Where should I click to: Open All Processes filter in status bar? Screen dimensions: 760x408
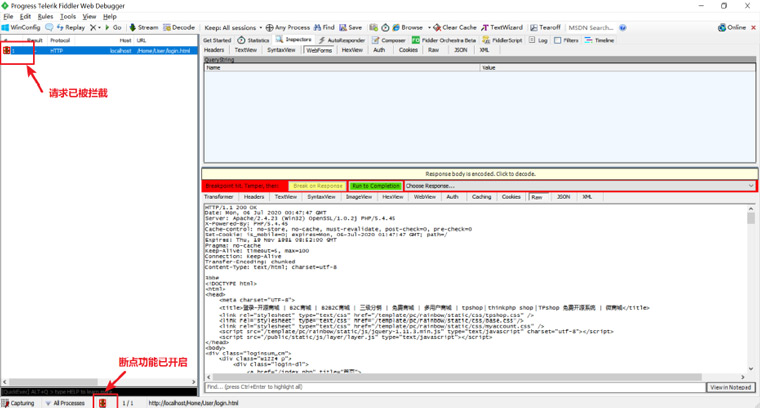pos(65,403)
